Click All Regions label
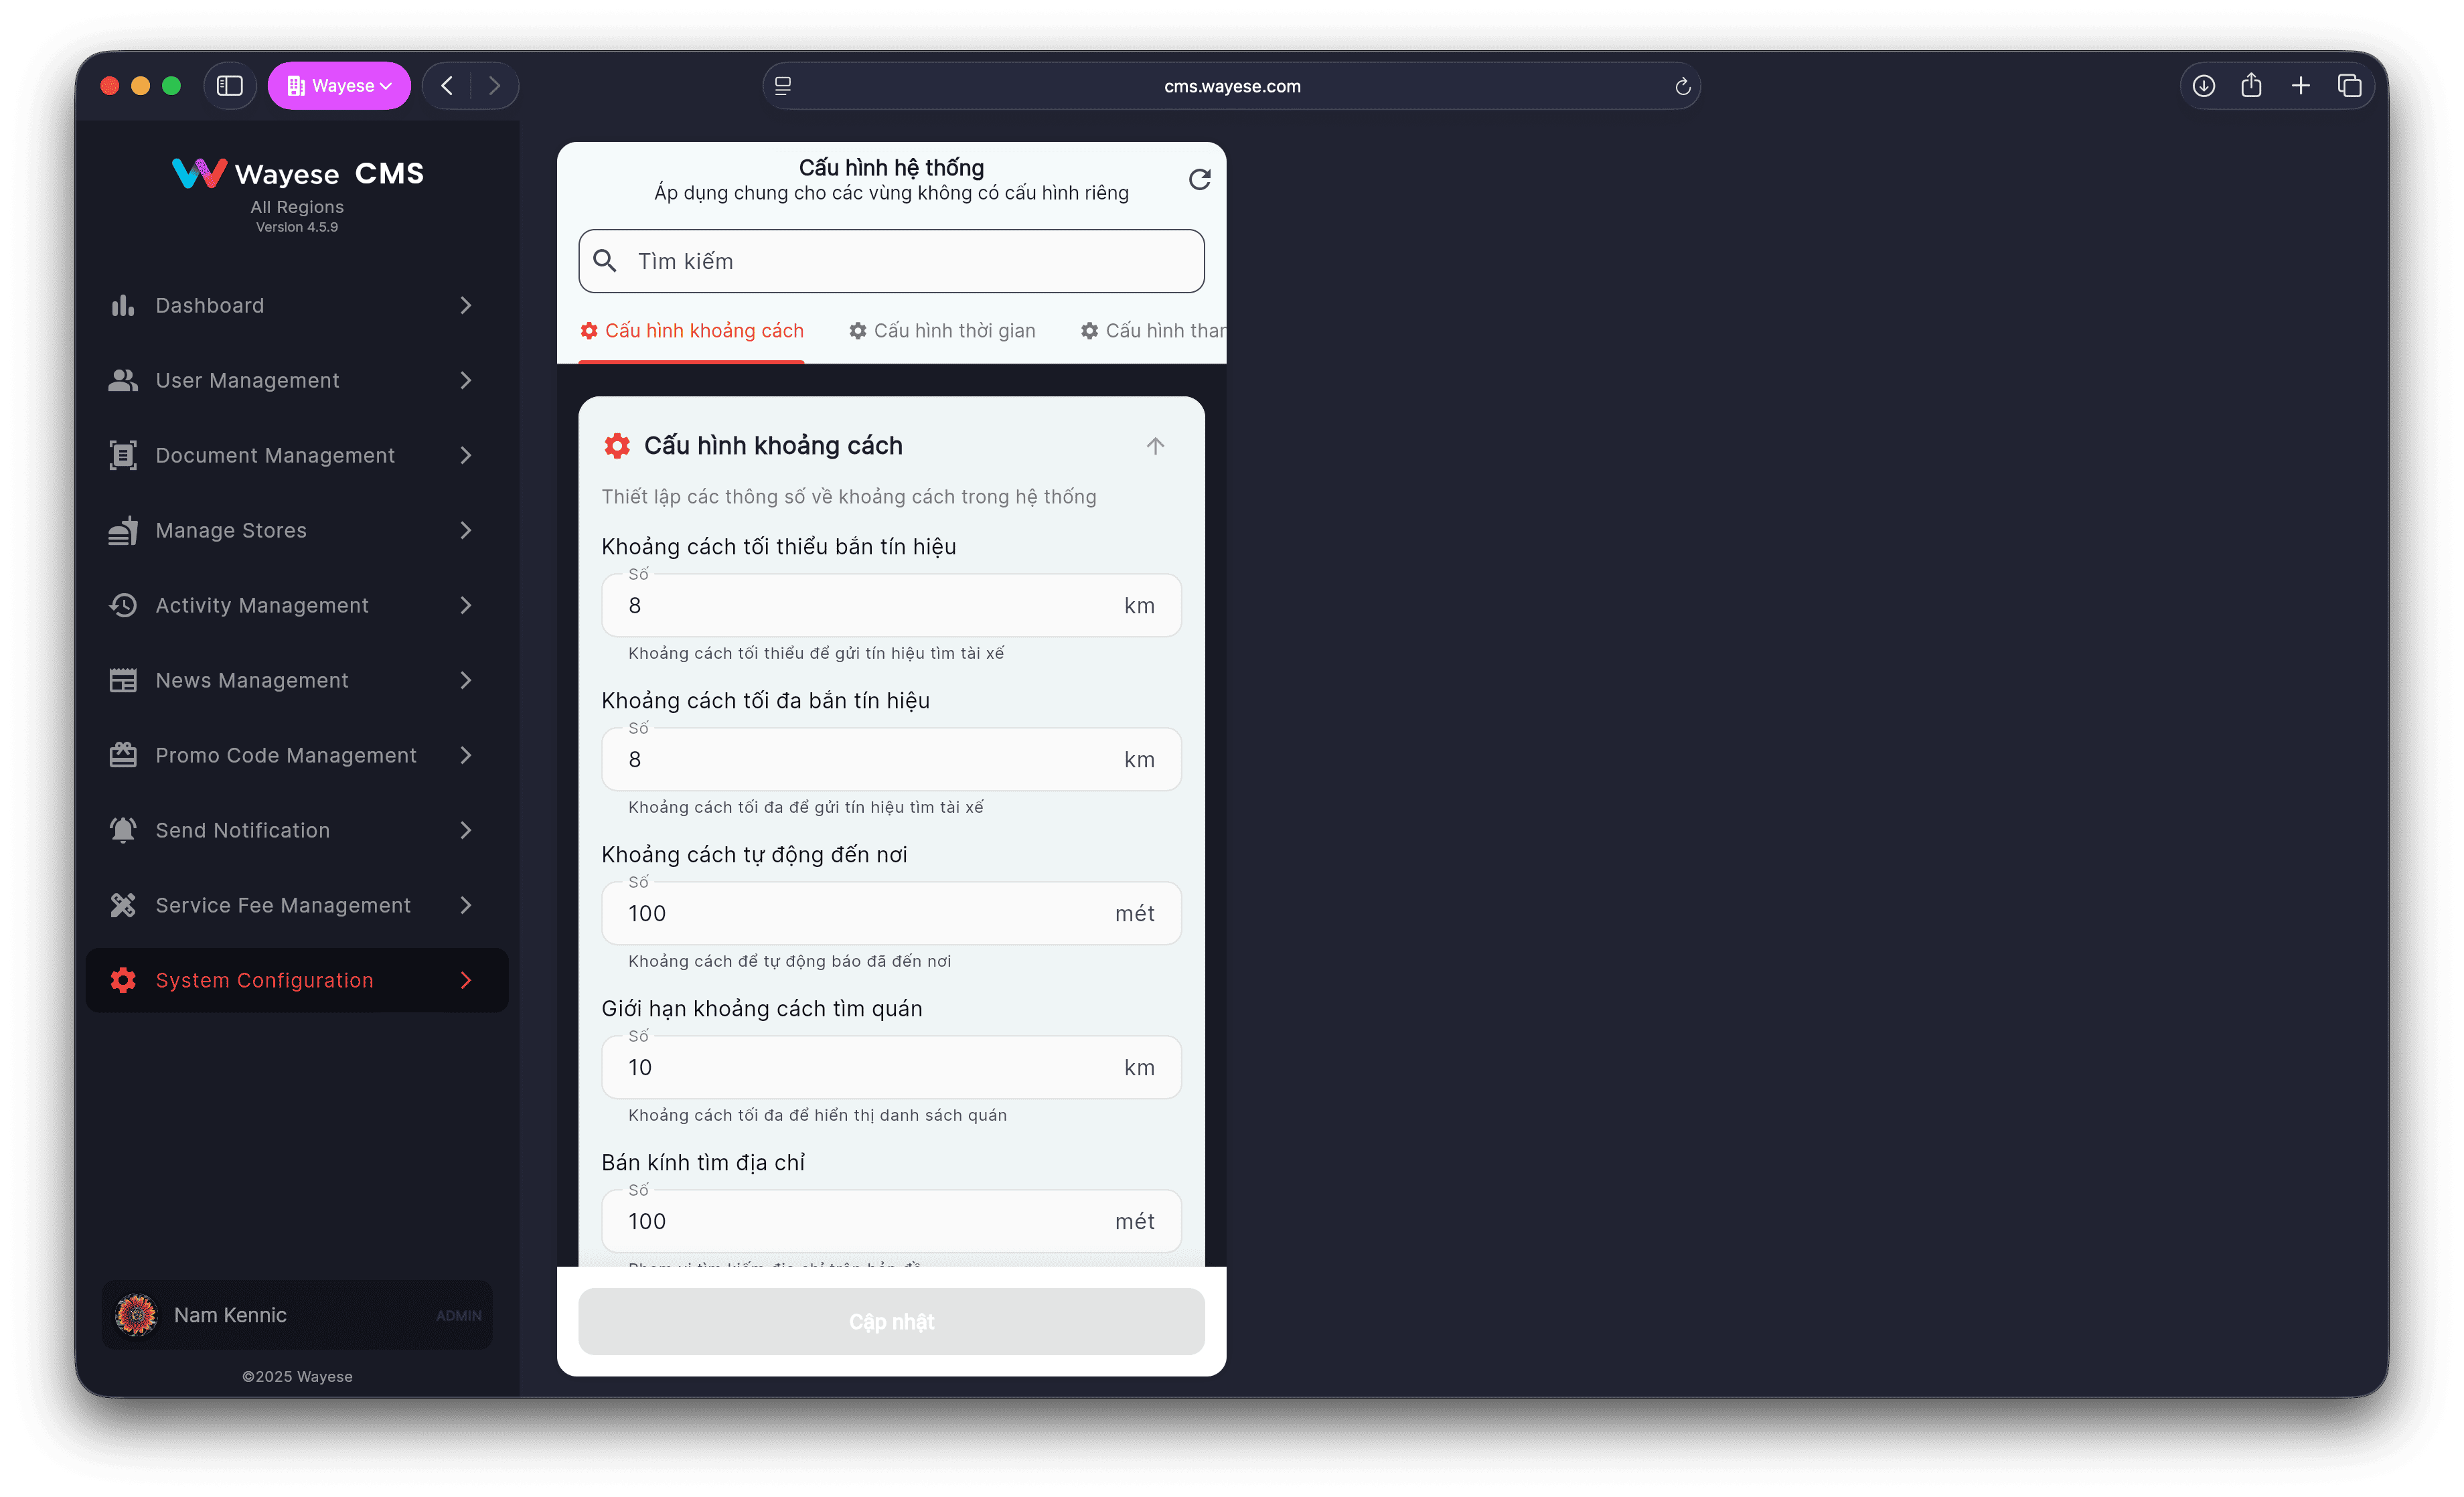This screenshot has height=1497, width=2464. pos(297,207)
